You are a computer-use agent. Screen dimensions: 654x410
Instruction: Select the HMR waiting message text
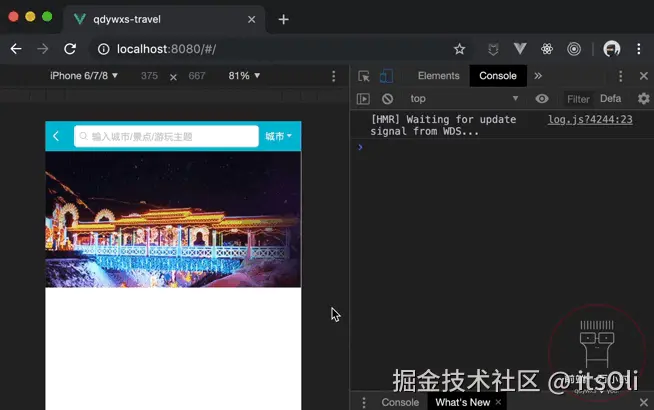tap(443, 125)
